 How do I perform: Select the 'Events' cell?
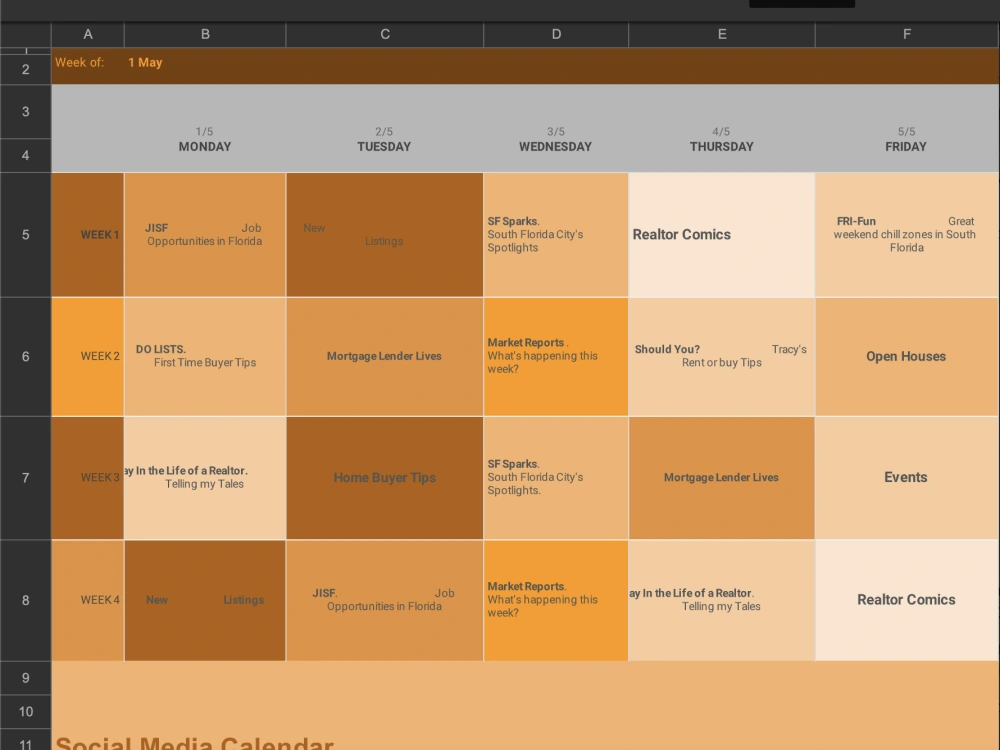(x=907, y=478)
